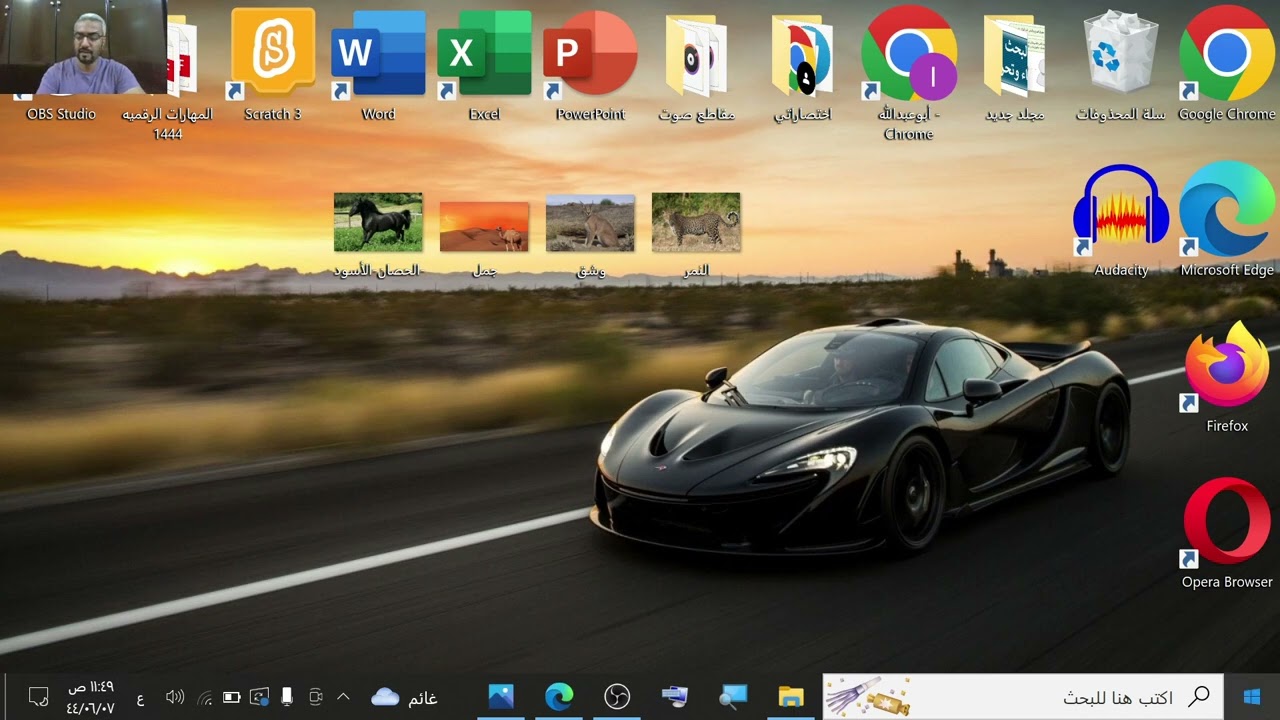Viewport: 1280px width, 720px height.
Task: Open the Wi-Fi network tray icon
Action: 204,697
